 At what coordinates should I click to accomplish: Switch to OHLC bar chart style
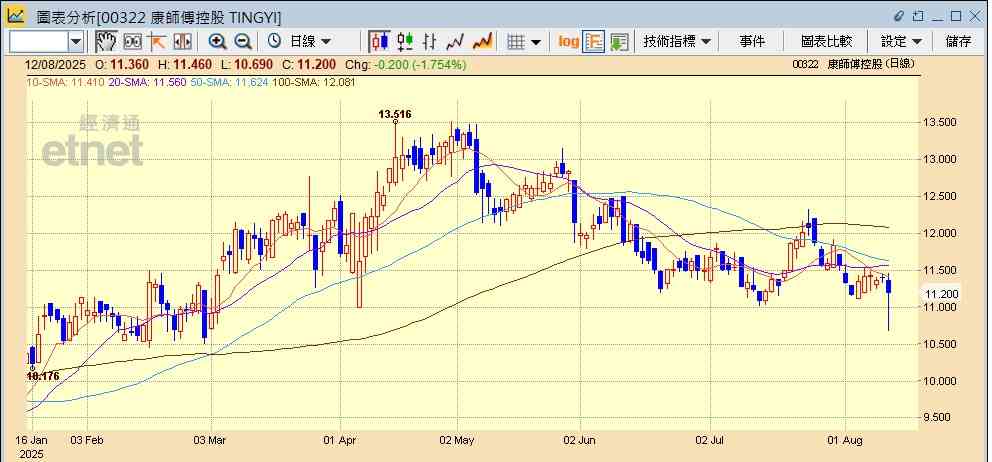430,42
